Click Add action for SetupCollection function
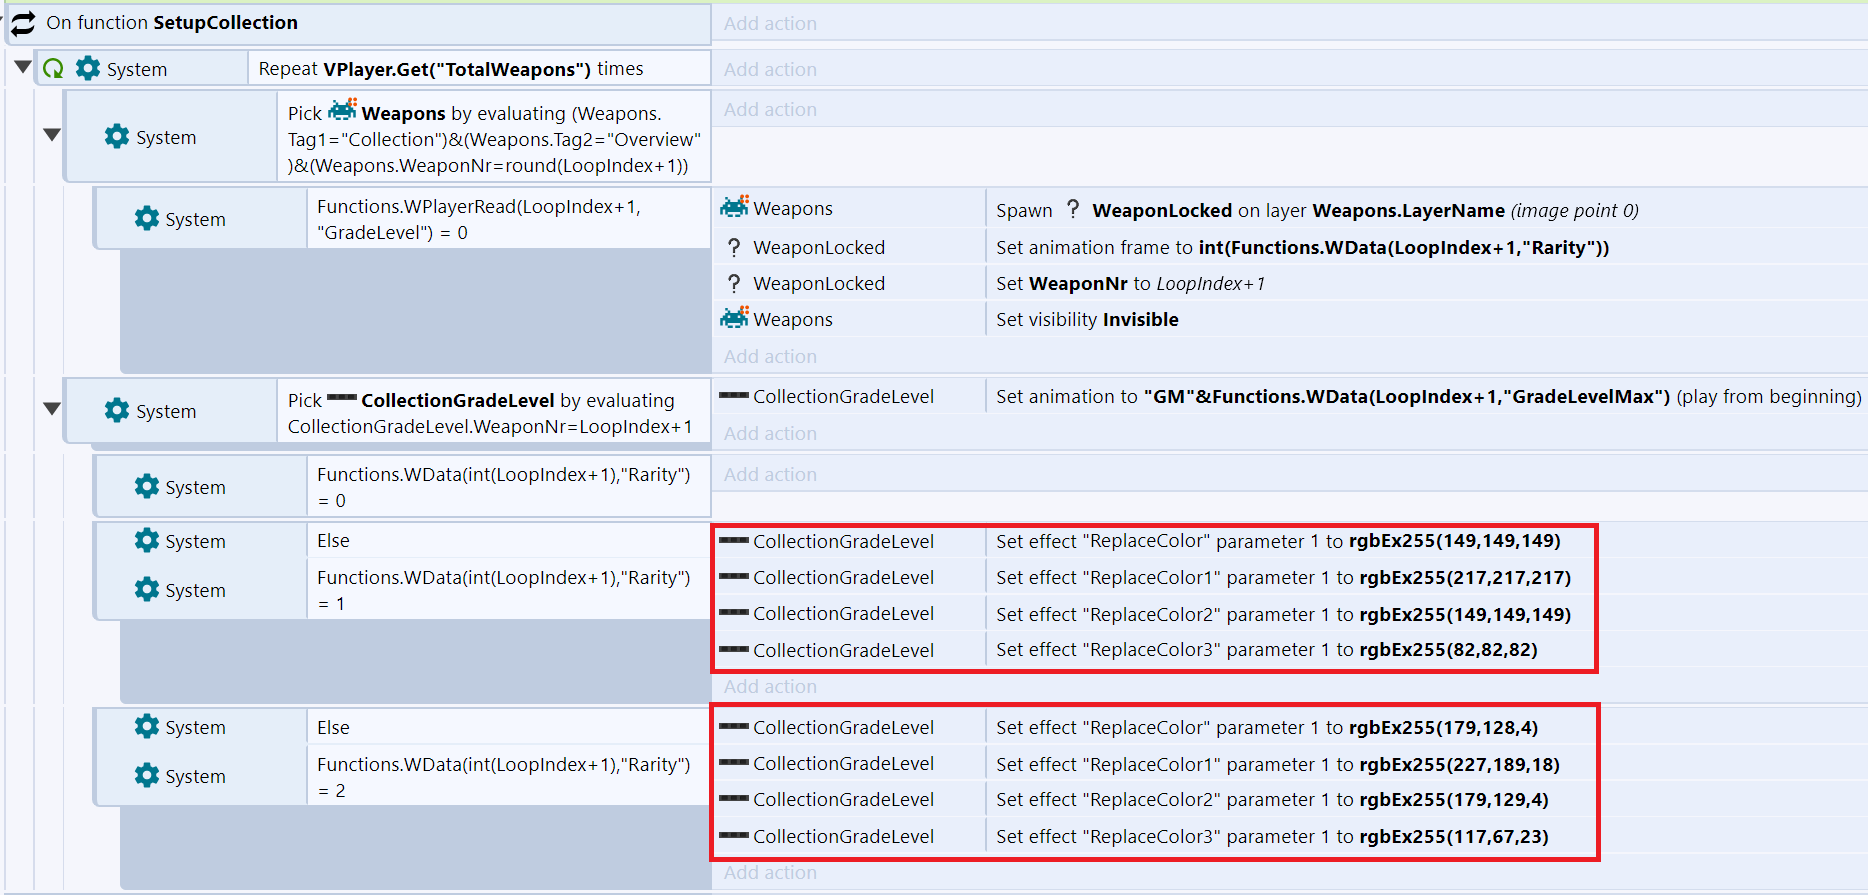 click(x=770, y=23)
